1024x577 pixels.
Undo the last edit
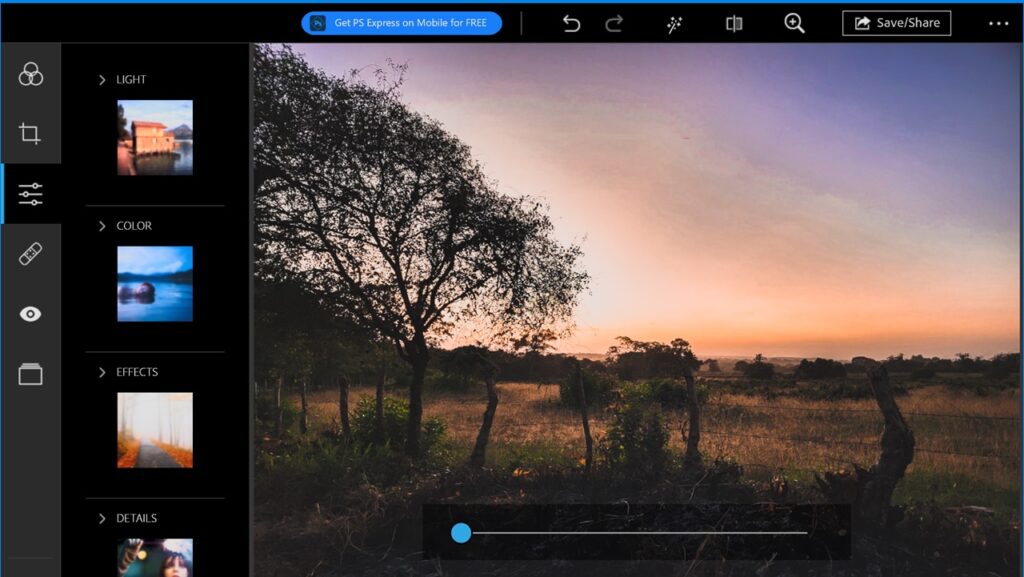click(571, 24)
